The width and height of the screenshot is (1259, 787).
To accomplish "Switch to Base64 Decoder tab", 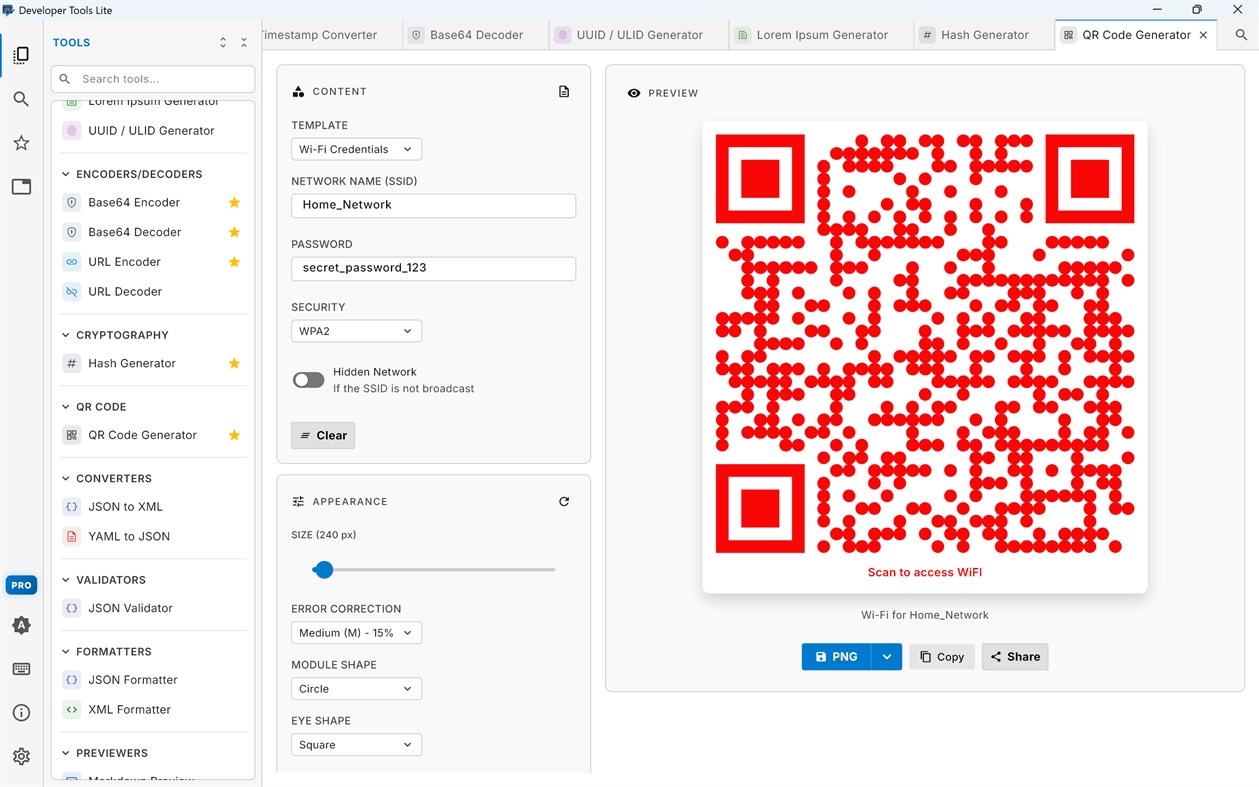I will pyautogui.click(x=476, y=35).
